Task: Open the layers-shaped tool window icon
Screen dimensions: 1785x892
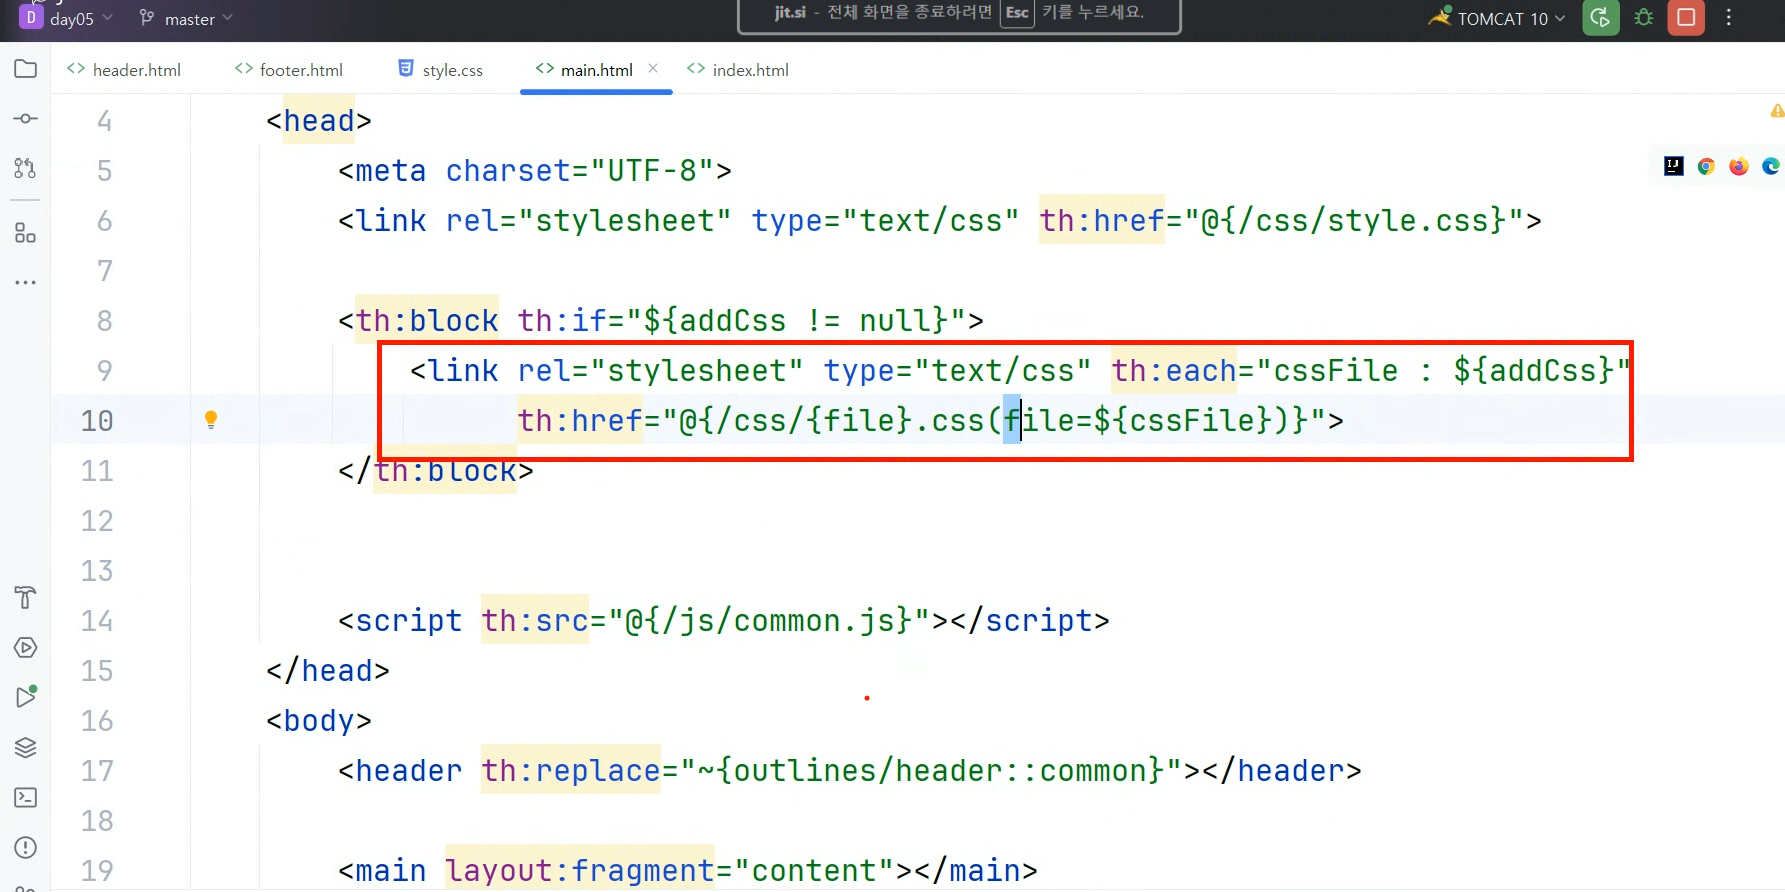Action: click(x=26, y=747)
